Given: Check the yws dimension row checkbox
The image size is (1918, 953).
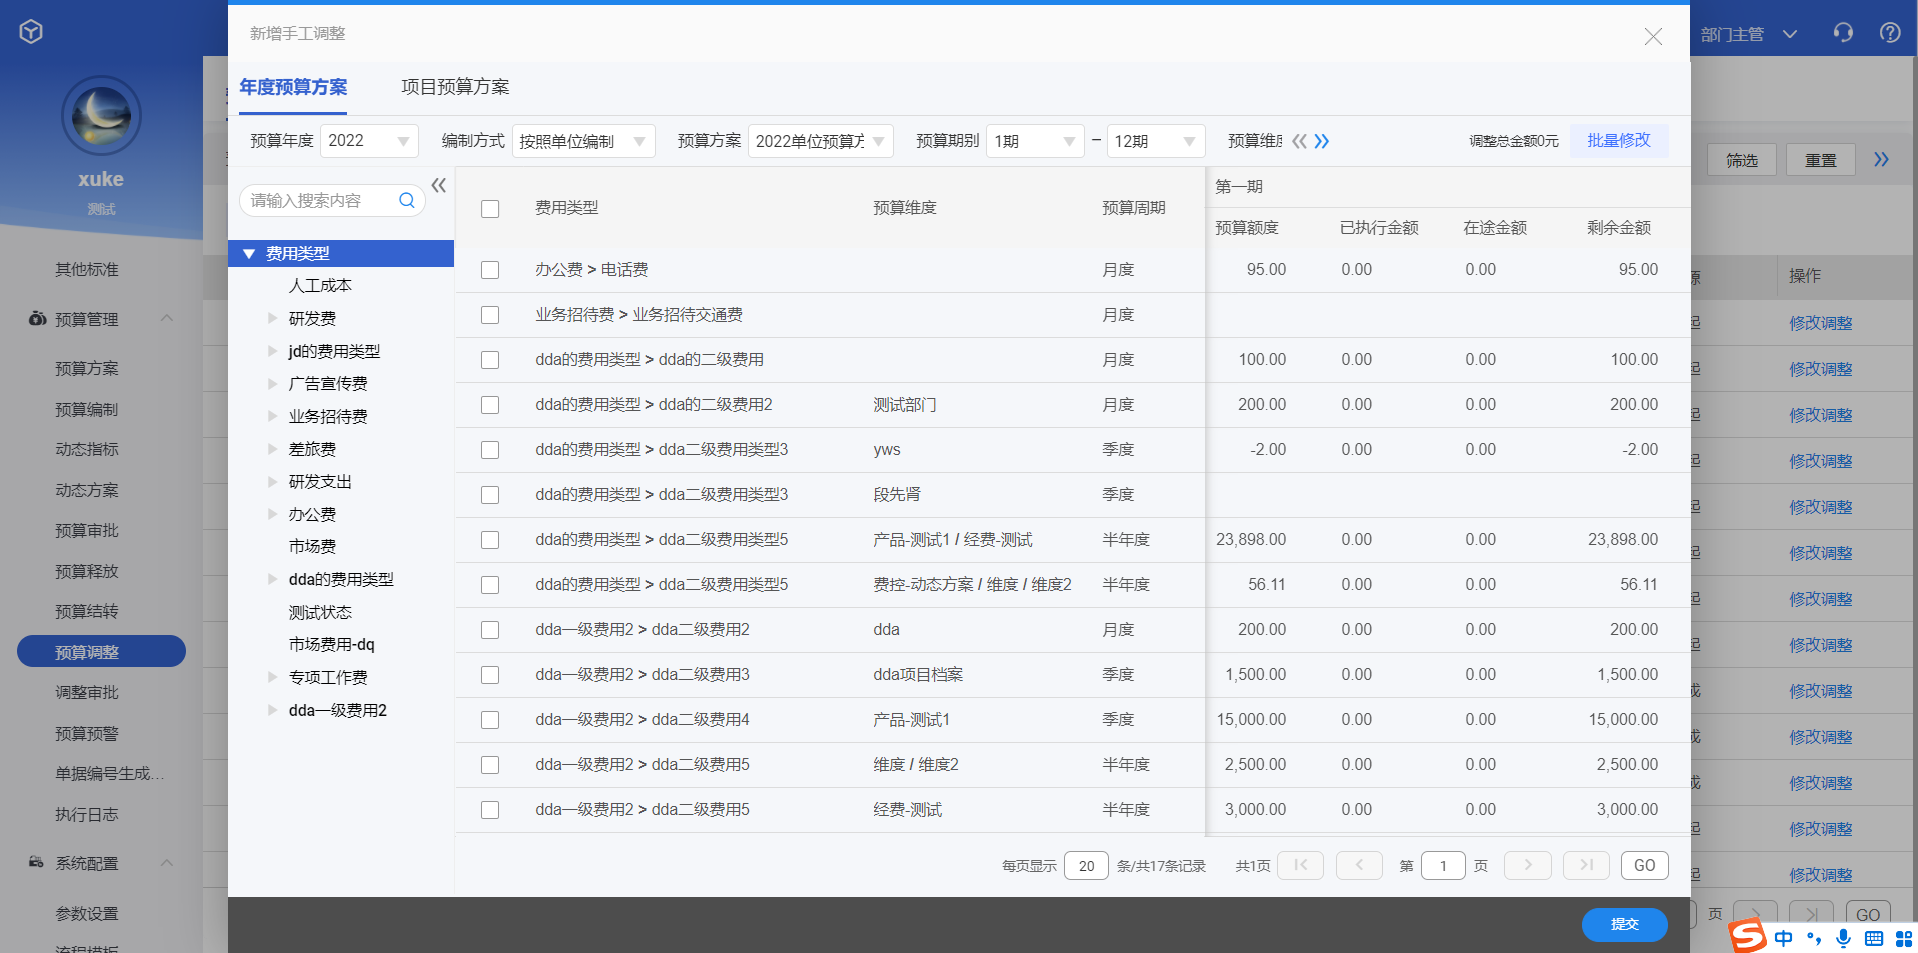Looking at the screenshot, I should [x=490, y=450].
